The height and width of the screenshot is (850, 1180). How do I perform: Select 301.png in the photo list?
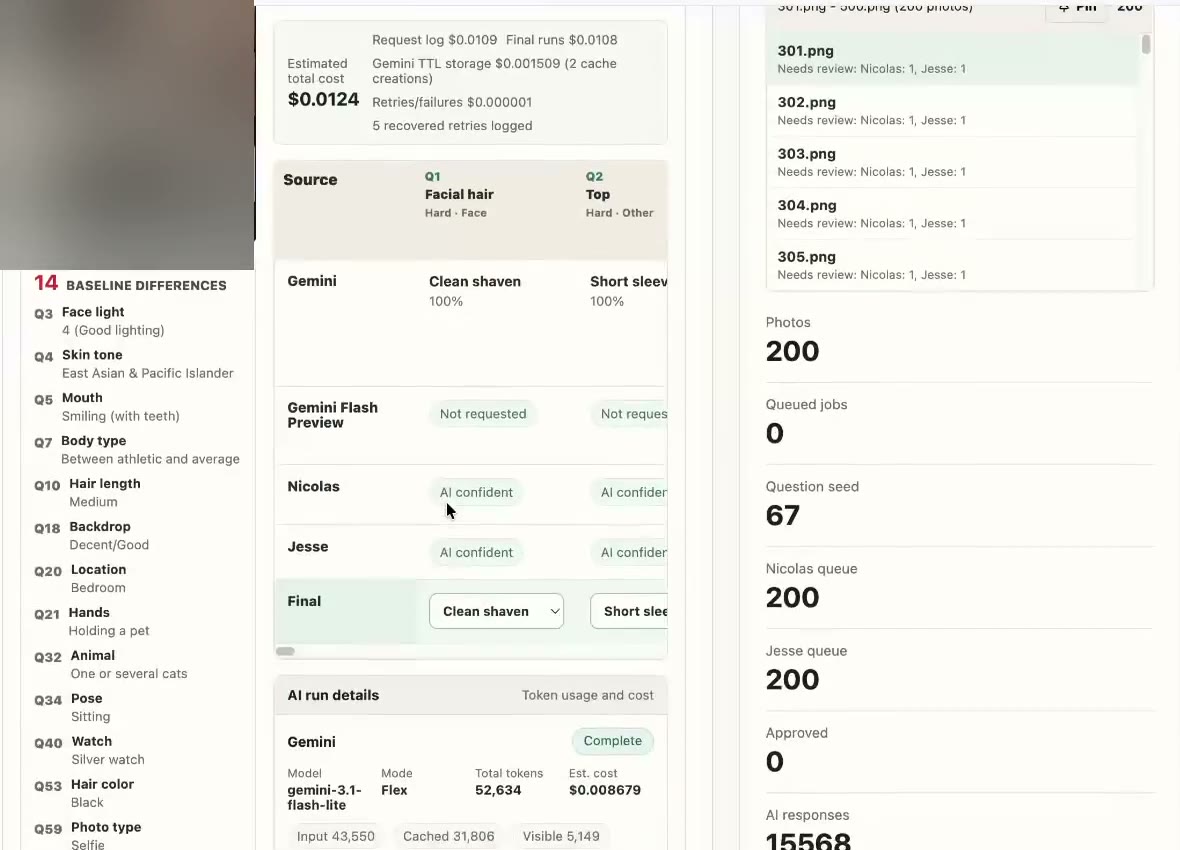pos(952,59)
